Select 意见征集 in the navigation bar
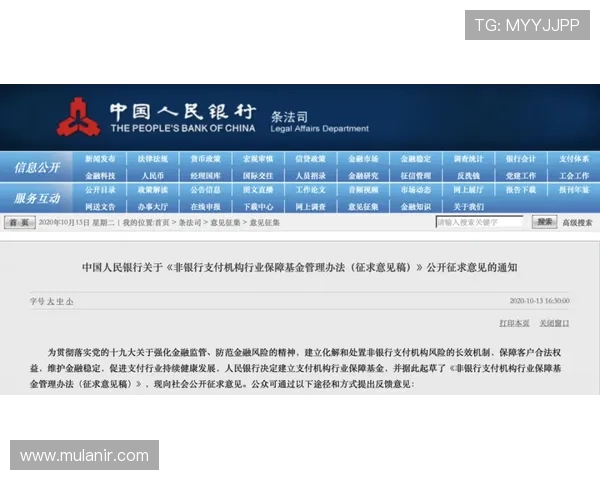The width and height of the screenshot is (600, 480). pyautogui.click(x=363, y=207)
